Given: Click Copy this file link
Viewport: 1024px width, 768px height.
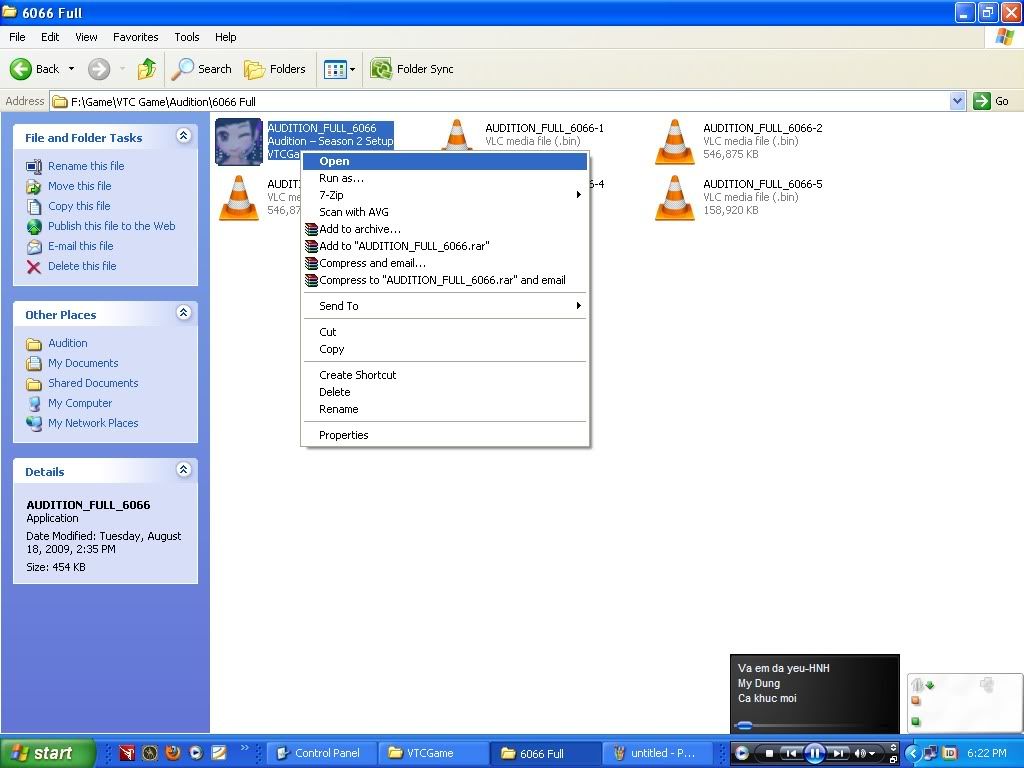Looking at the screenshot, I should tap(79, 206).
